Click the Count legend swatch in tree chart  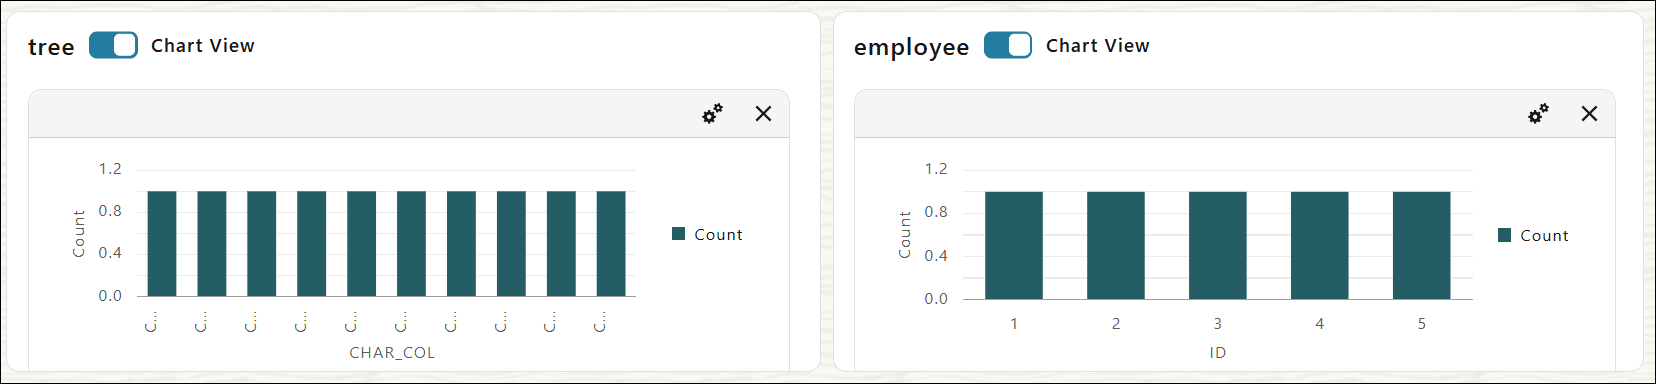pos(678,234)
